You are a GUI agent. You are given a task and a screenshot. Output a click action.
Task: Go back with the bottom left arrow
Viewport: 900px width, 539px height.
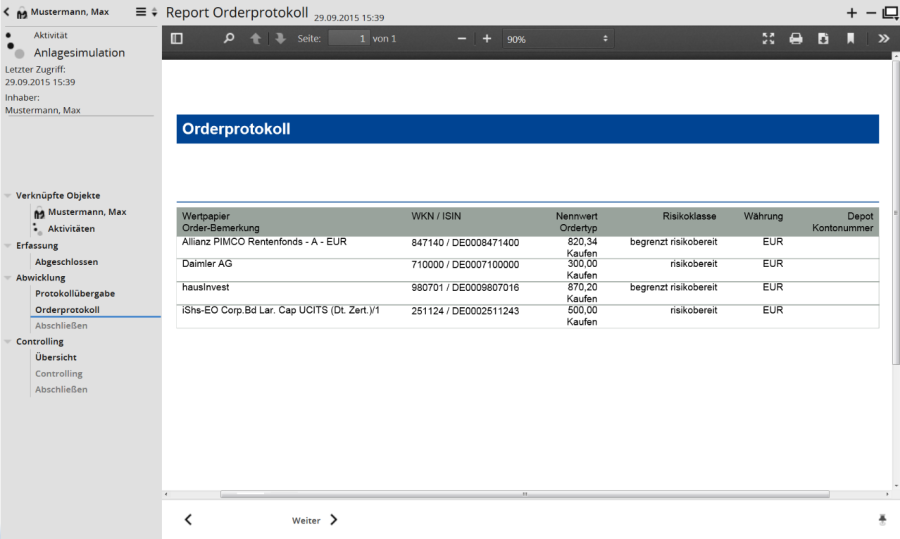[x=188, y=520]
